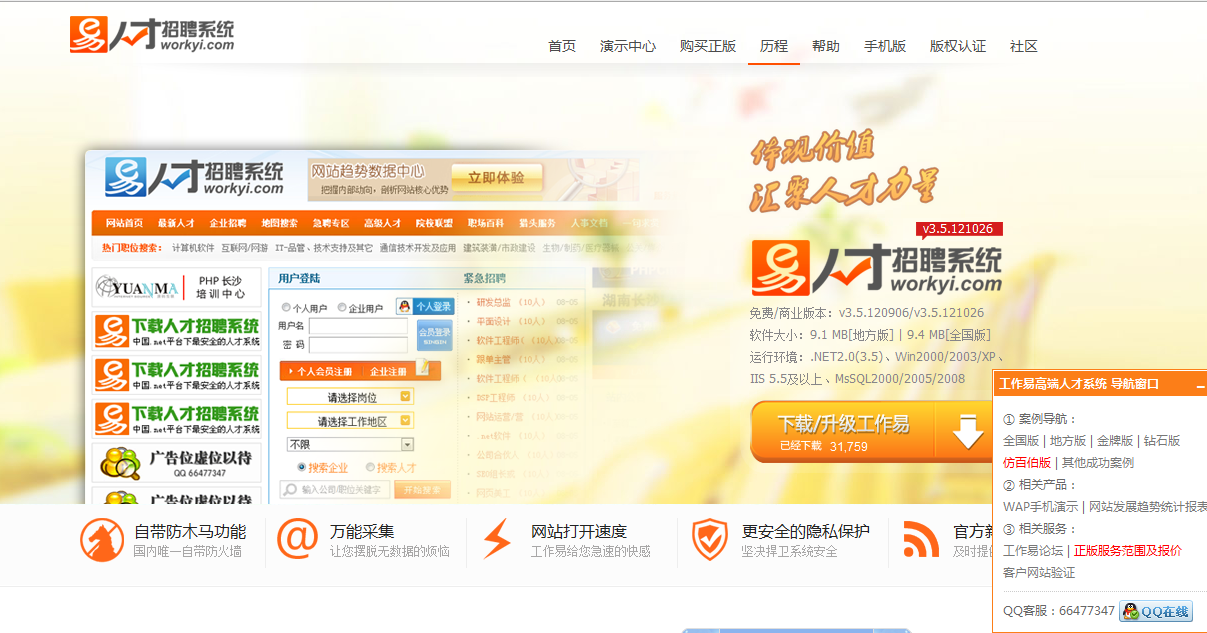Open the 工作易论坛 link

pos(1033,551)
